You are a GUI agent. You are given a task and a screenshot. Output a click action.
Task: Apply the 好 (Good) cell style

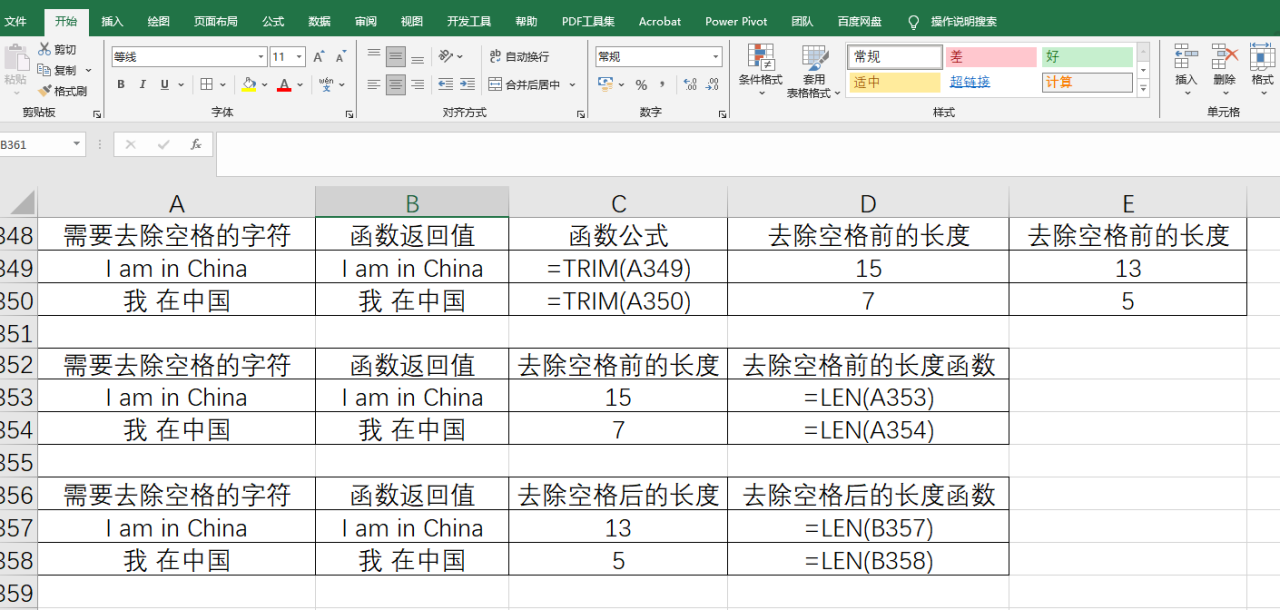[x=1087, y=57]
